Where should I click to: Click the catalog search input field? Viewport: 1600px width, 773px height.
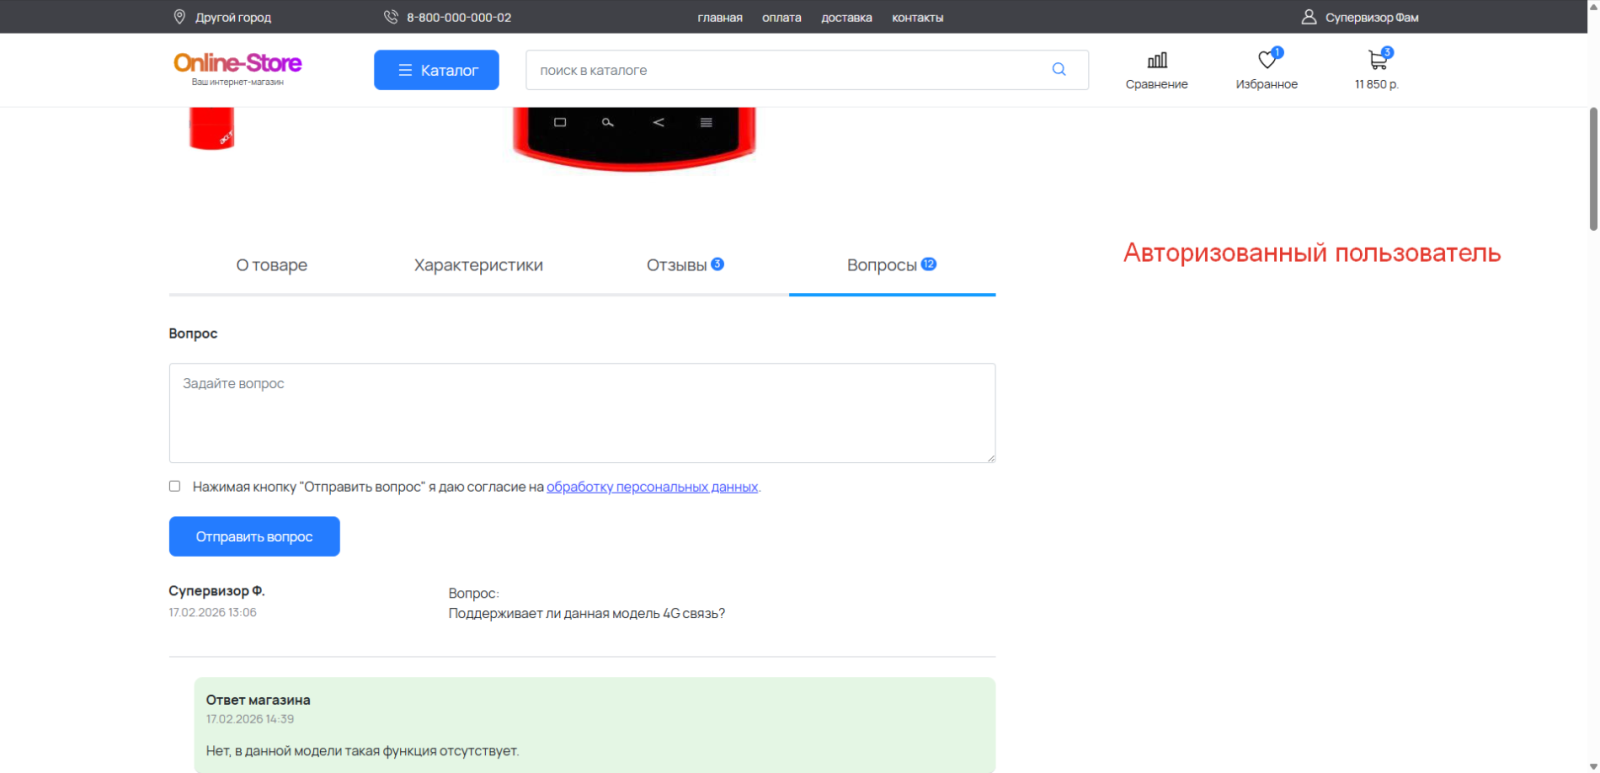785,70
